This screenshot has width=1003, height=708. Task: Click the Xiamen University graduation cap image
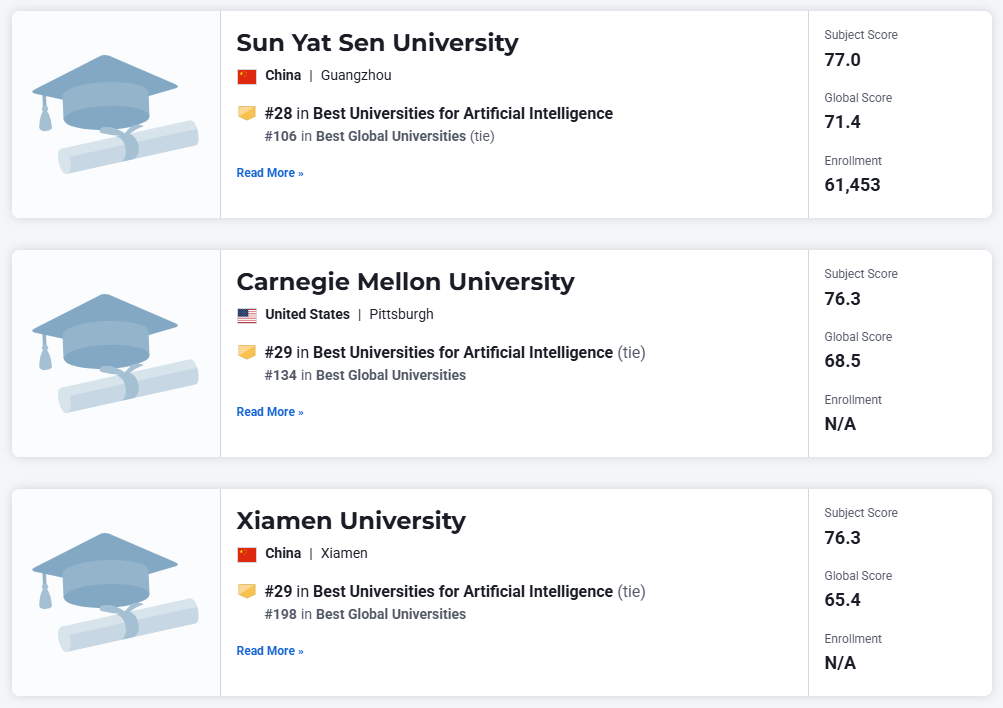click(115, 592)
